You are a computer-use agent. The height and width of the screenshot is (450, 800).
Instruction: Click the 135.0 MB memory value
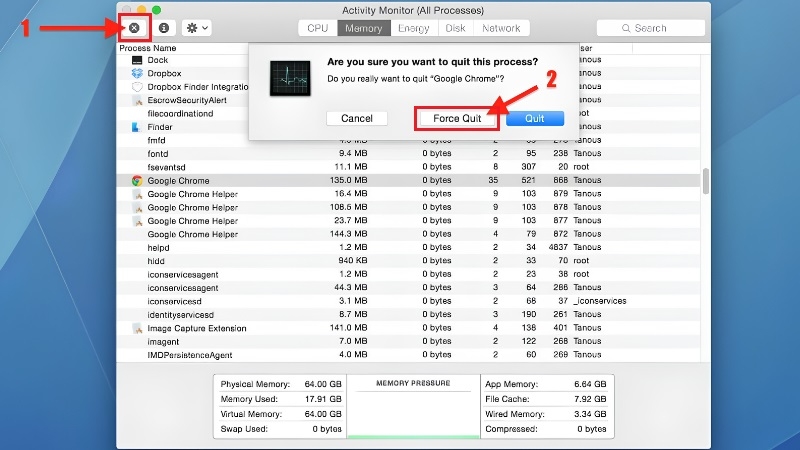348,180
